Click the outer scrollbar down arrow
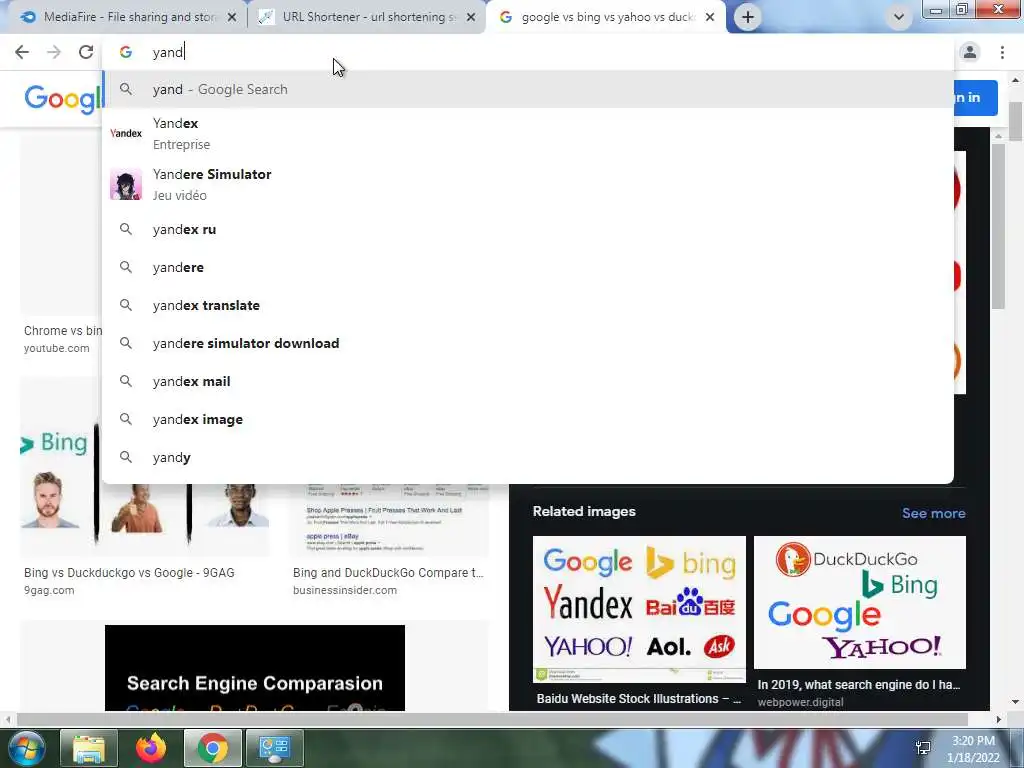This screenshot has height=768, width=1024. (x=1015, y=702)
